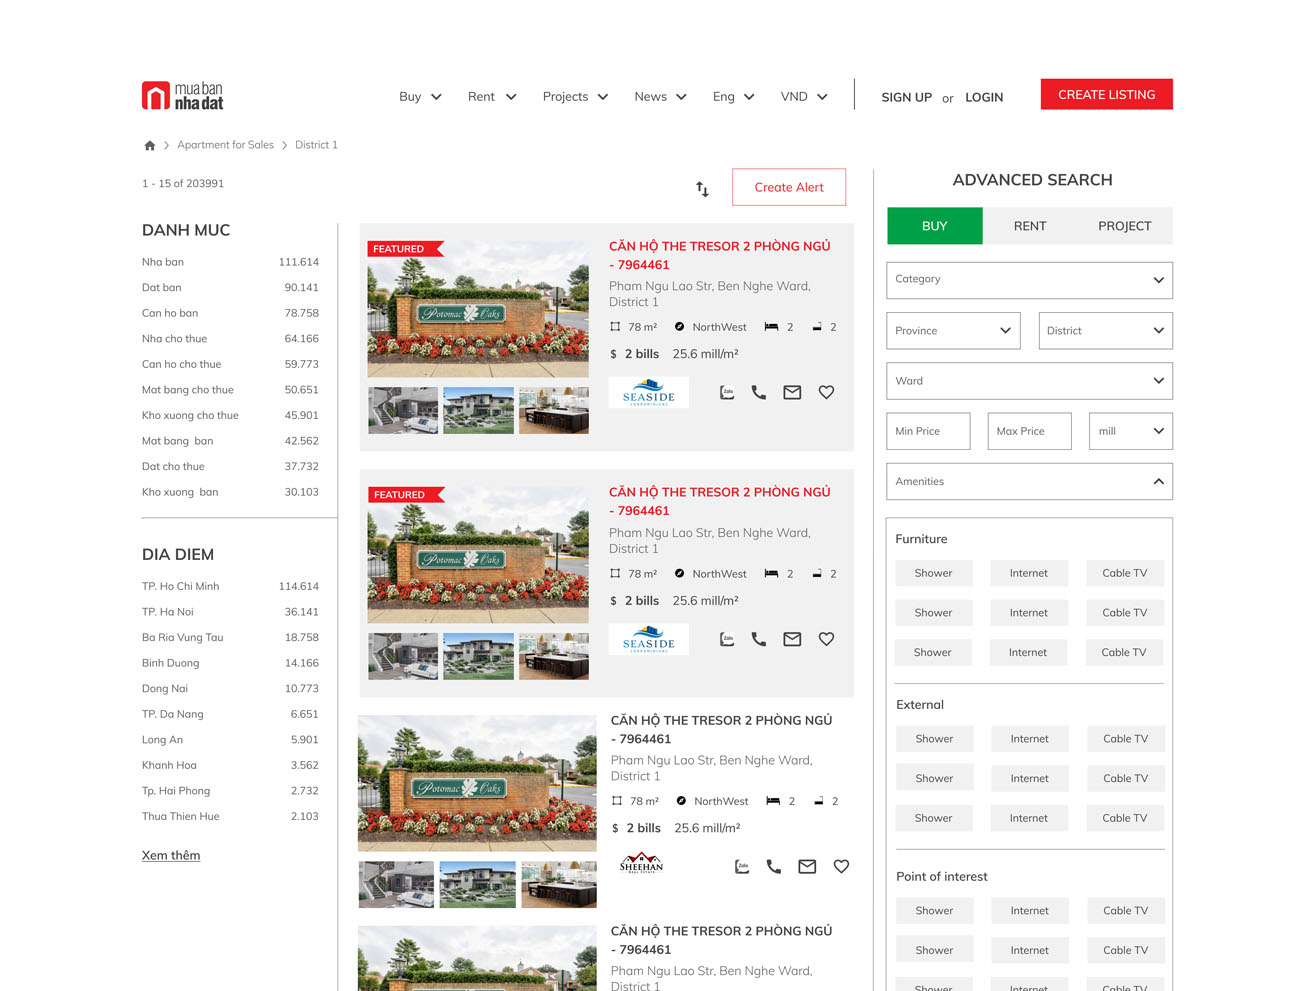1310x991 pixels.
Task: Toggle first Shower amenity under External
Action: pos(934,739)
